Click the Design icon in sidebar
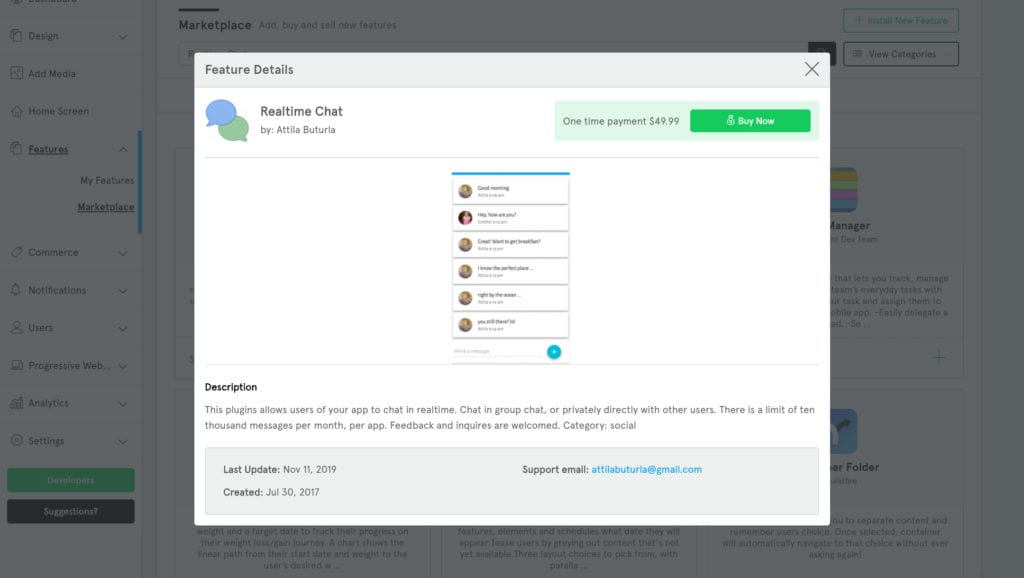 (x=16, y=36)
